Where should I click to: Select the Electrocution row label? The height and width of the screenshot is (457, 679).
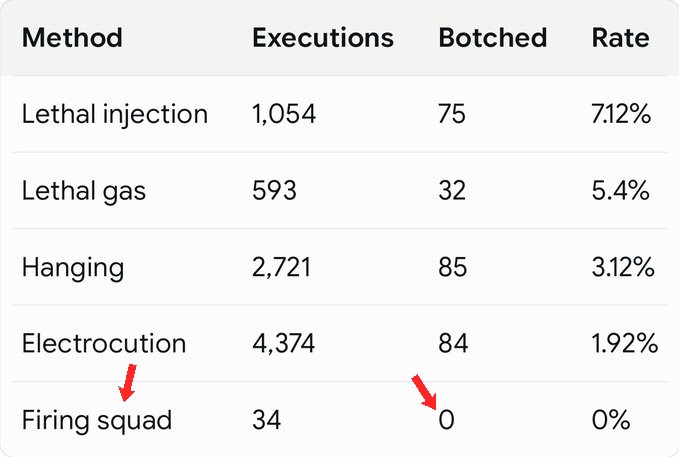(104, 344)
